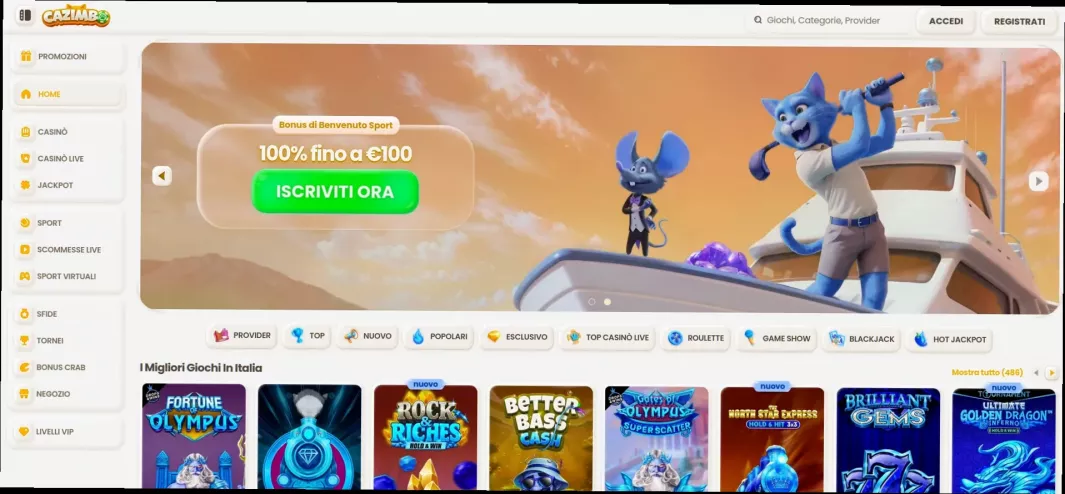Open Gates of Olympus Super Scatter thumbnail
The width and height of the screenshot is (1065, 494).
pyautogui.click(x=656, y=439)
